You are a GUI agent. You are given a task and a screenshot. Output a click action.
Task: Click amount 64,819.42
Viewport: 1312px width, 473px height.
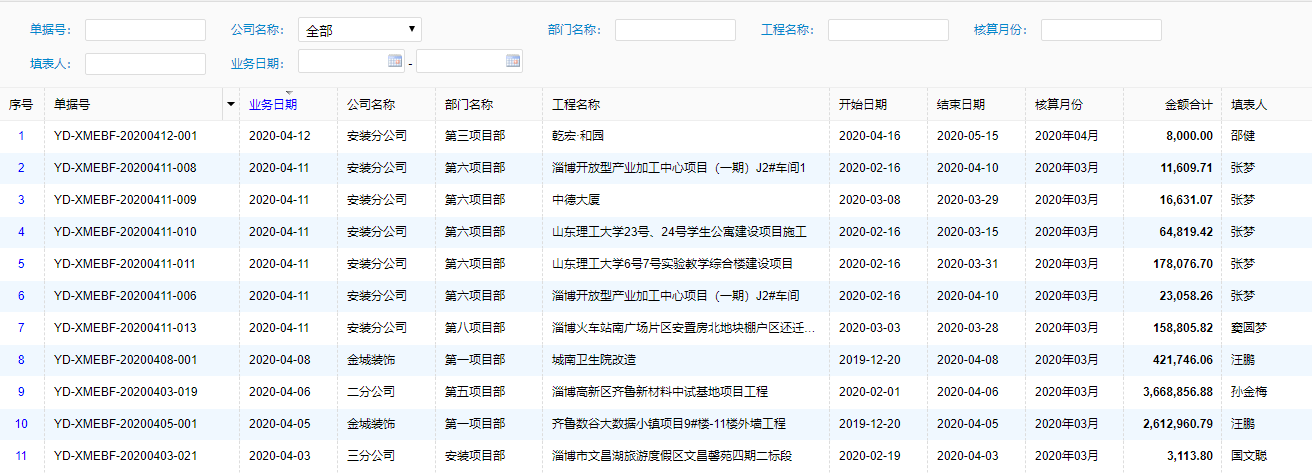[x=1186, y=232]
